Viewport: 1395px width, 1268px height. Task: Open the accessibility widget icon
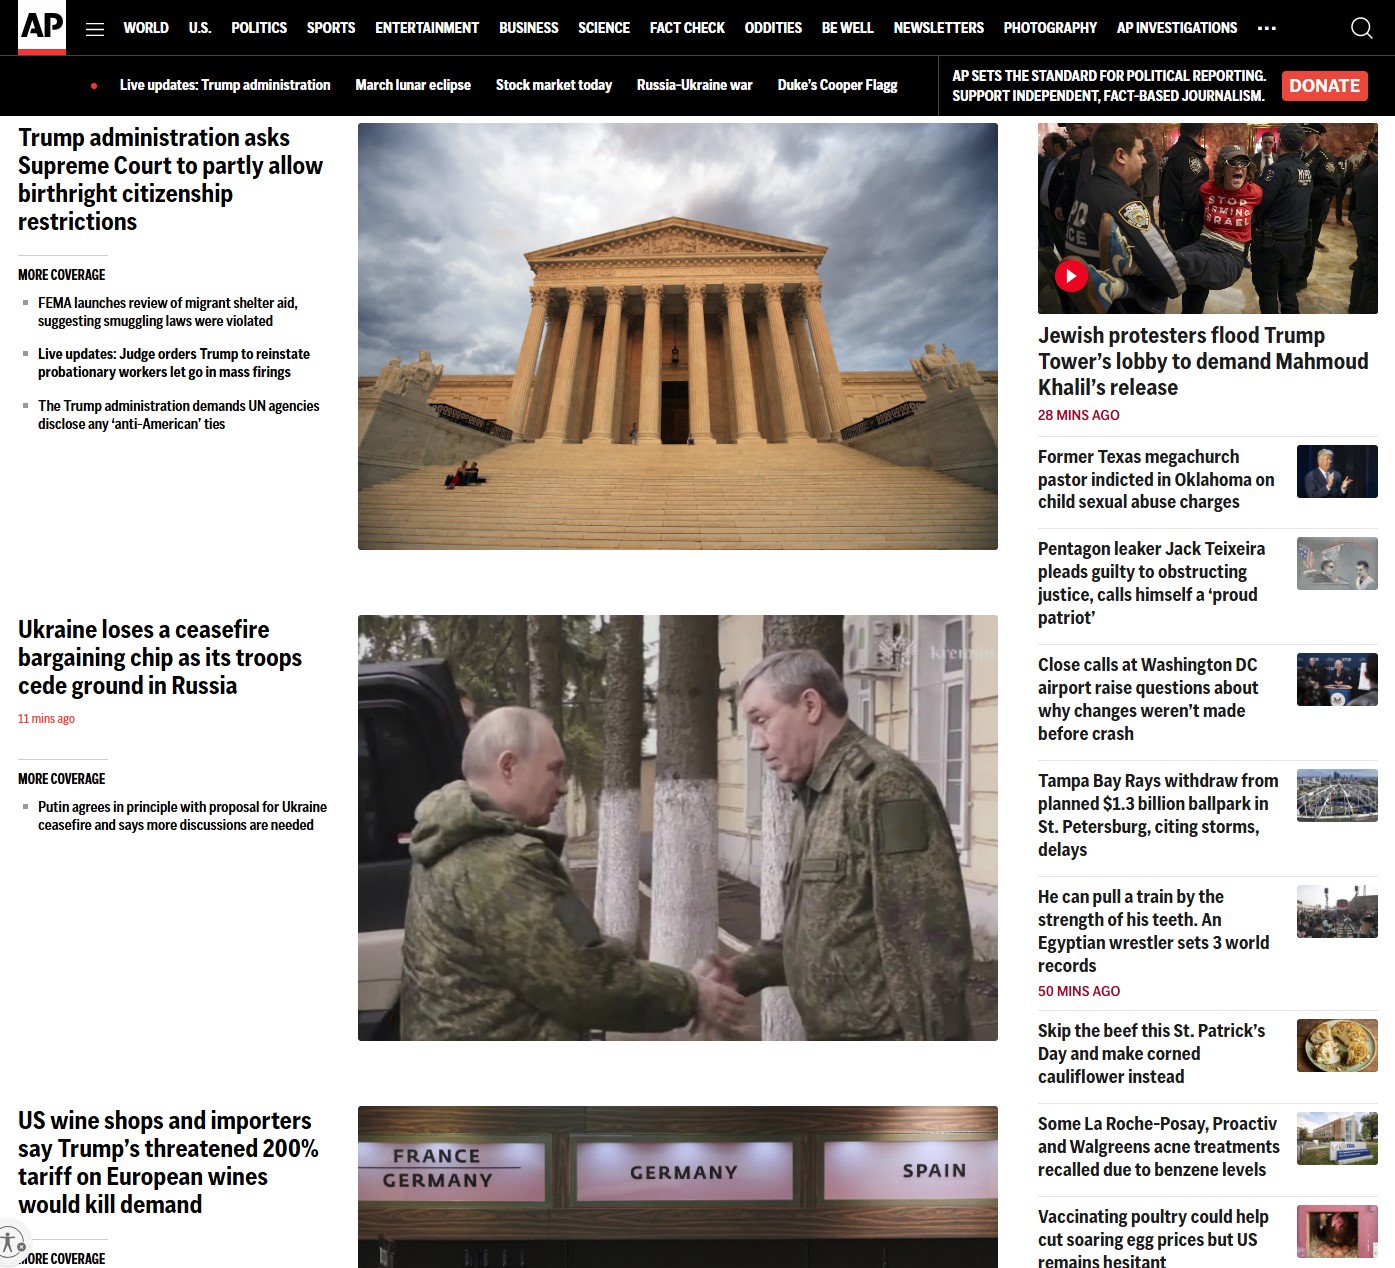click(10, 1244)
